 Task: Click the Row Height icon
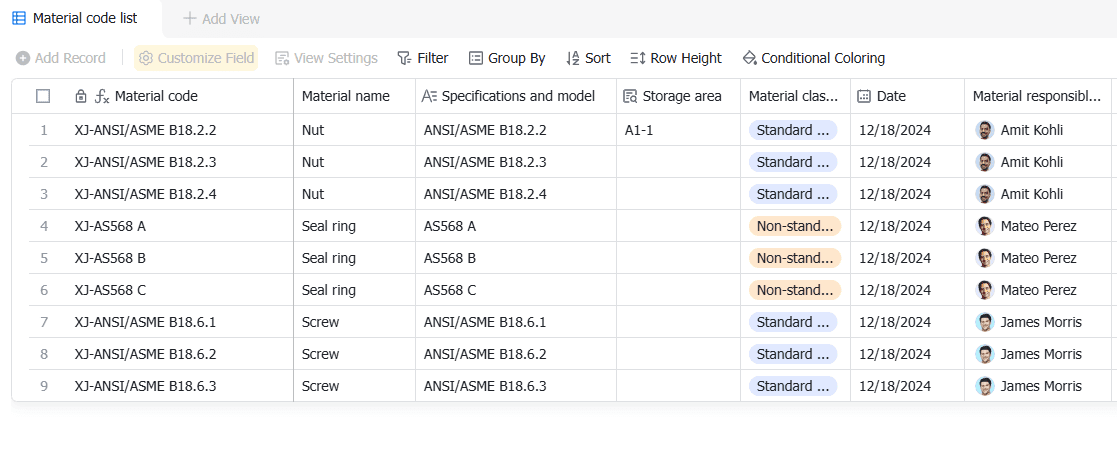tap(638, 58)
